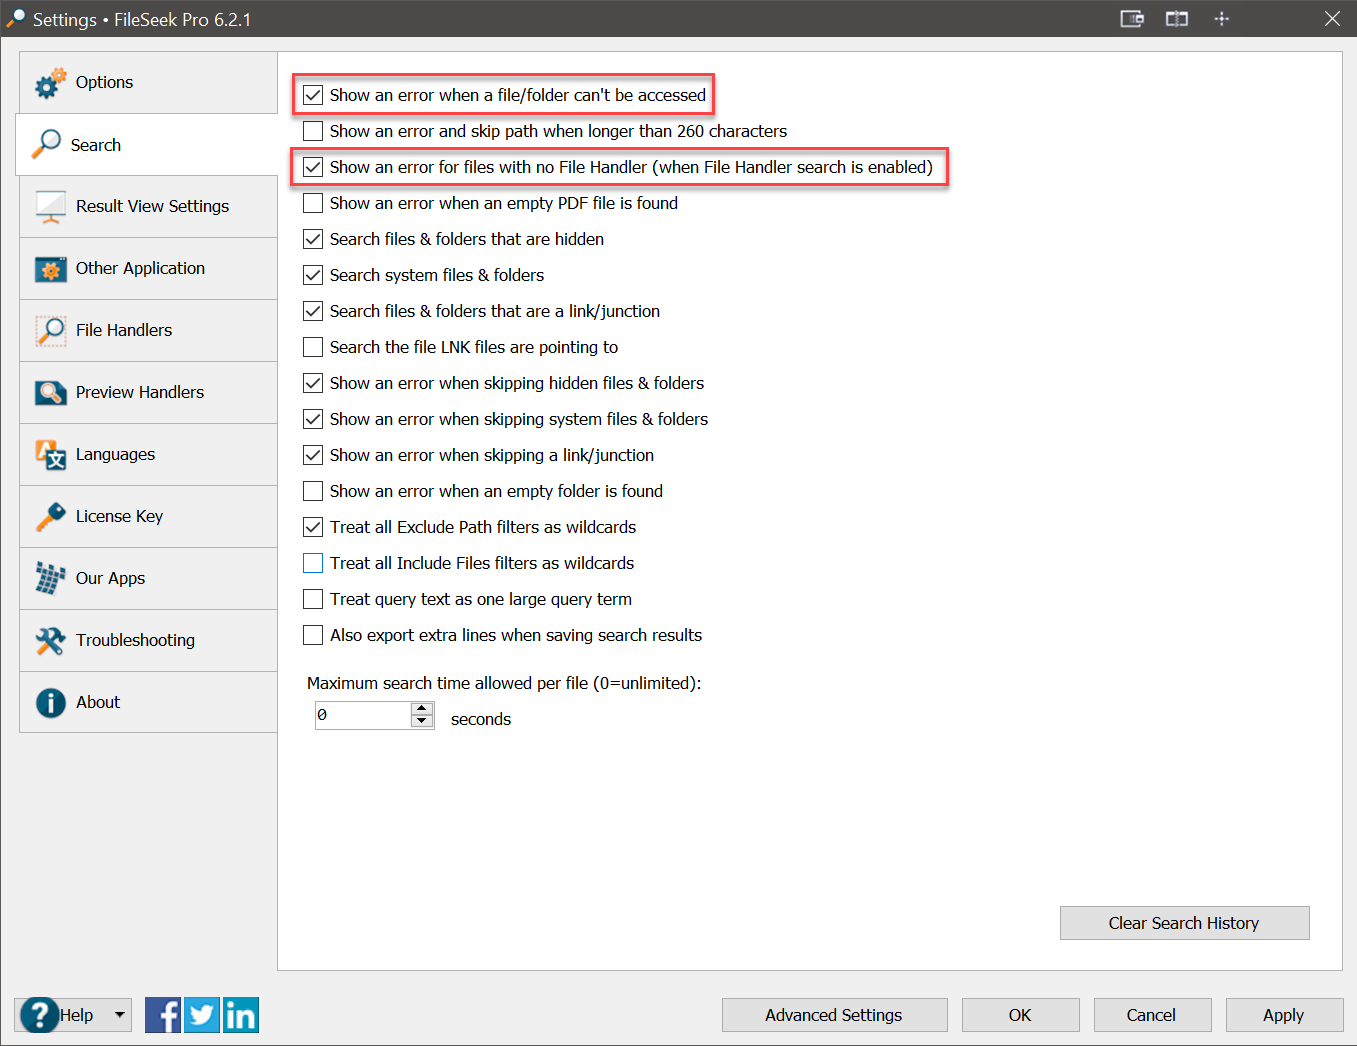Switch to Result View Settings tab

(152, 206)
